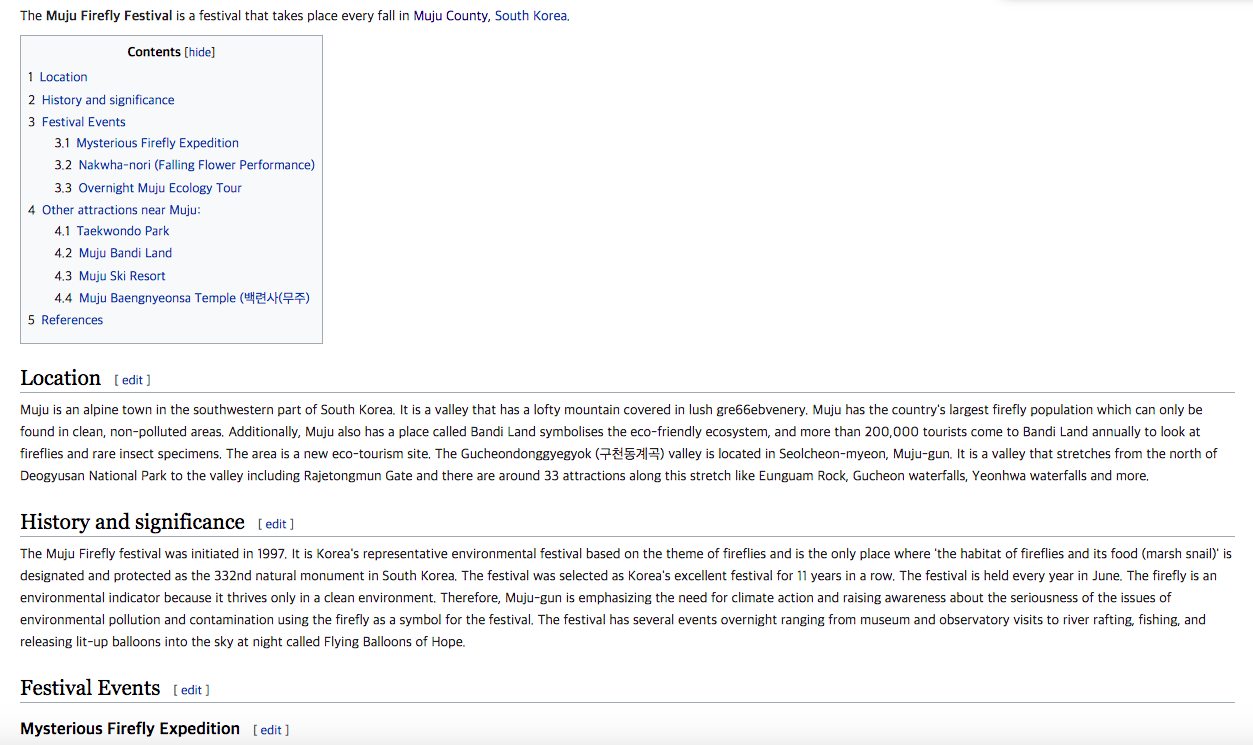Jump to 1 Location in the contents

[x=57, y=77]
